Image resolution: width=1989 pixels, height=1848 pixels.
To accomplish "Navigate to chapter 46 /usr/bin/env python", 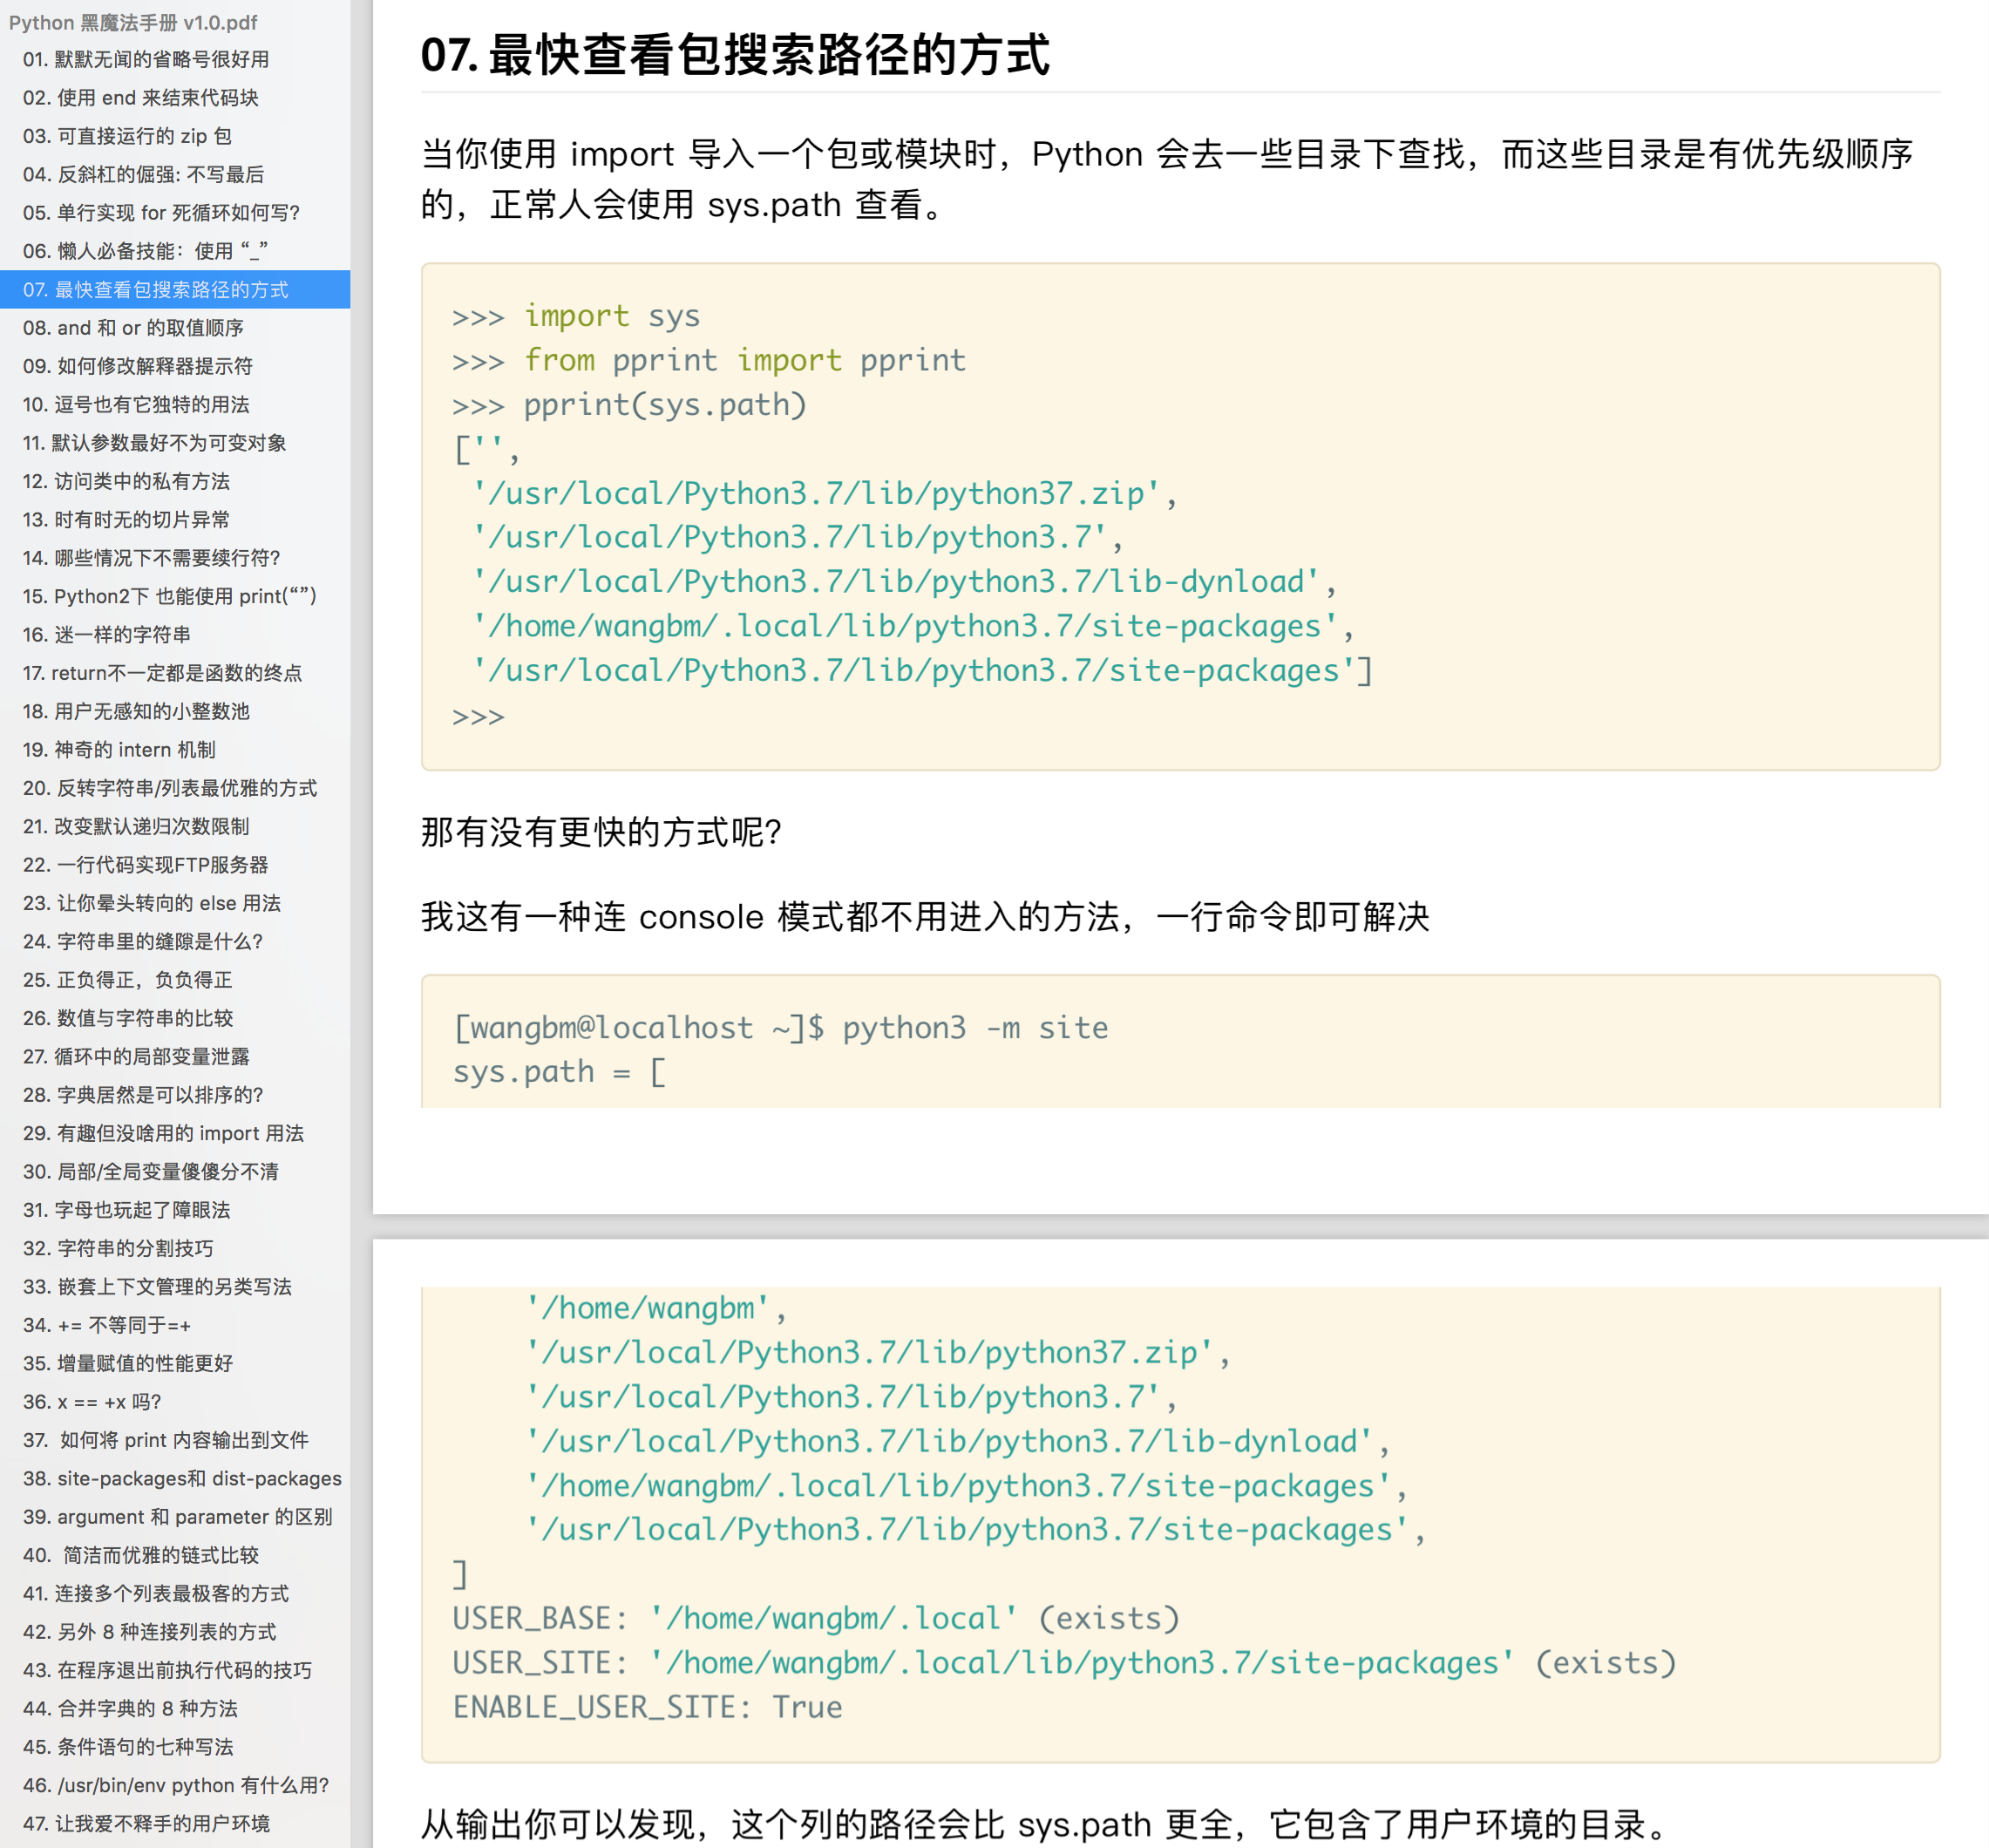I will click(x=176, y=1785).
